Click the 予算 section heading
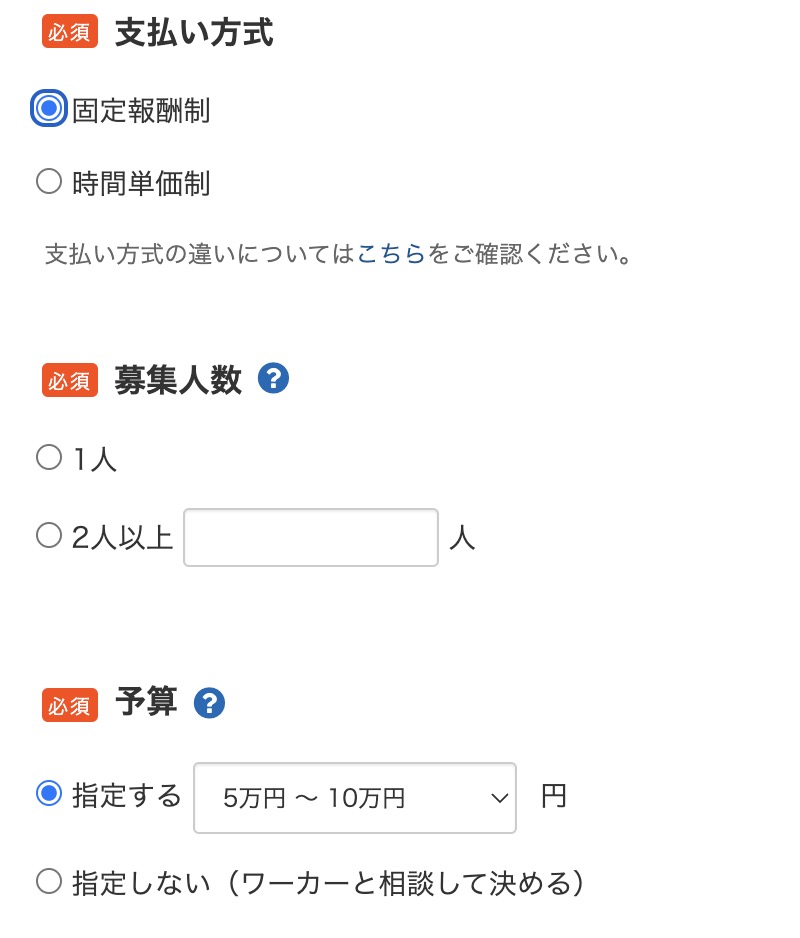 (x=146, y=703)
